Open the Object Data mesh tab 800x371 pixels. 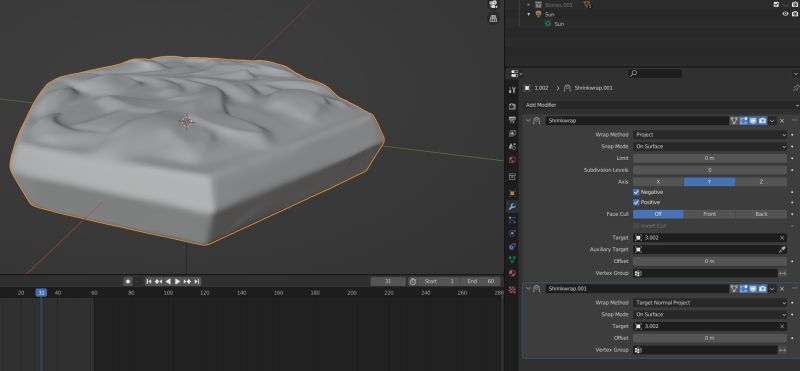pyautogui.click(x=512, y=260)
